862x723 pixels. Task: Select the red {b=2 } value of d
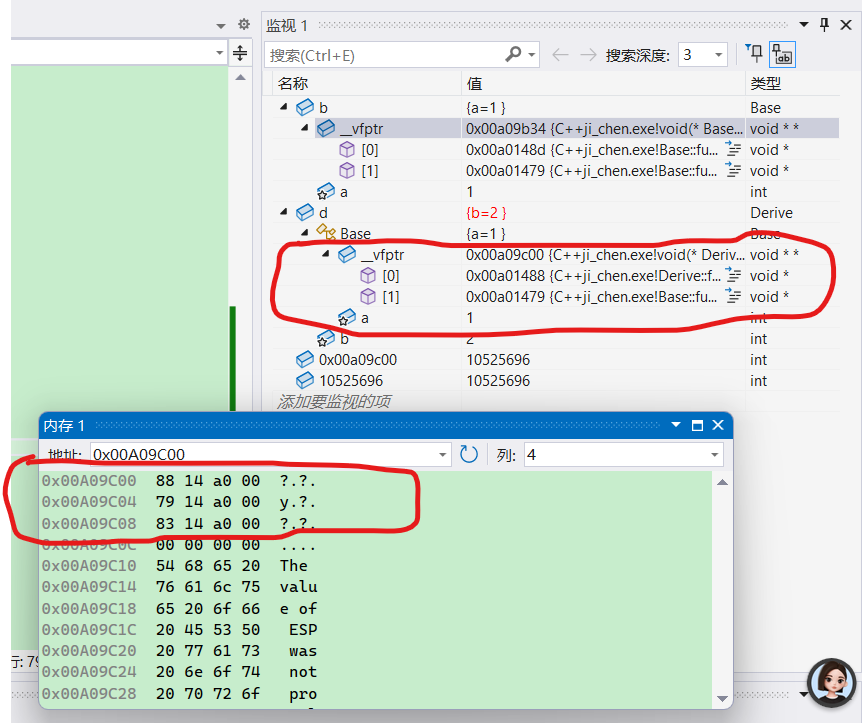pos(486,213)
